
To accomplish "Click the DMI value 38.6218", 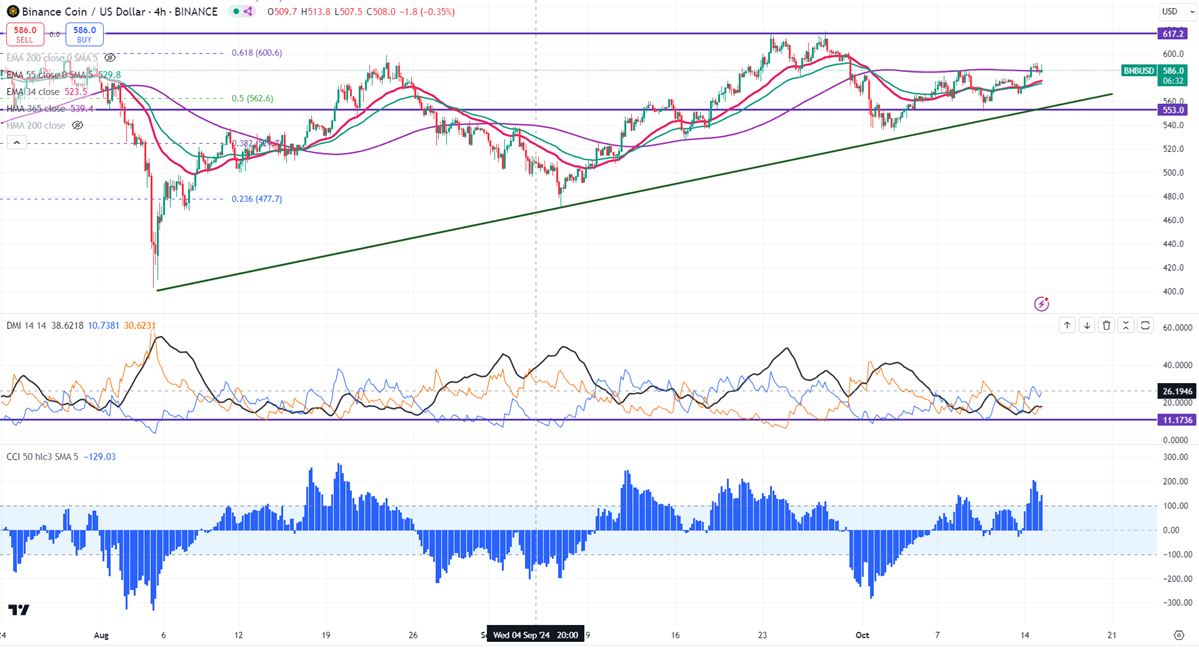I will tap(67, 325).
